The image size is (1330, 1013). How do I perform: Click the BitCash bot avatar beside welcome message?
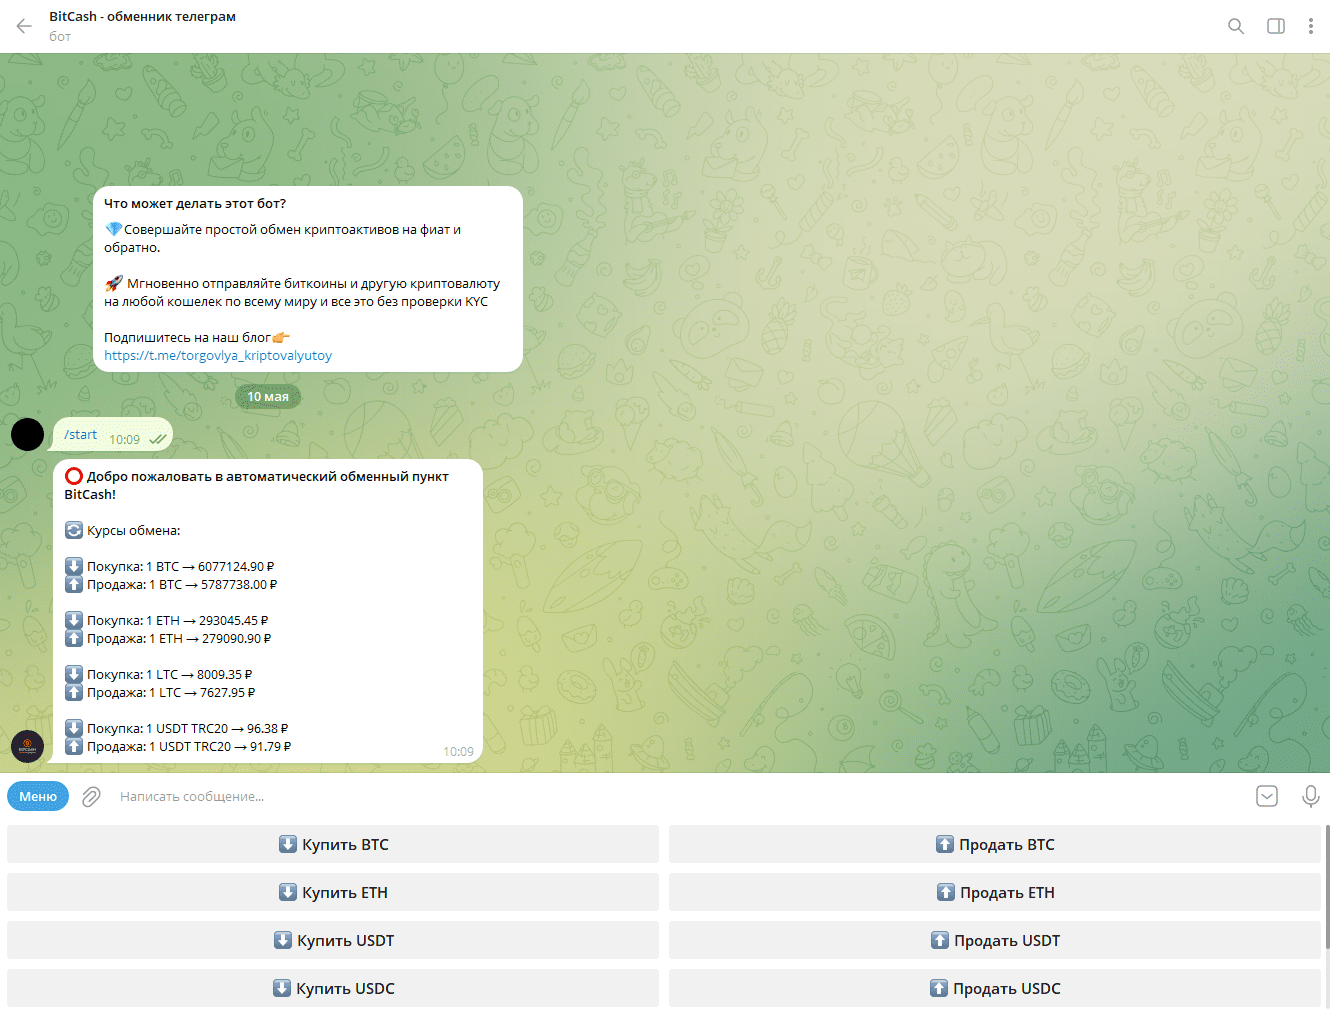pos(27,746)
